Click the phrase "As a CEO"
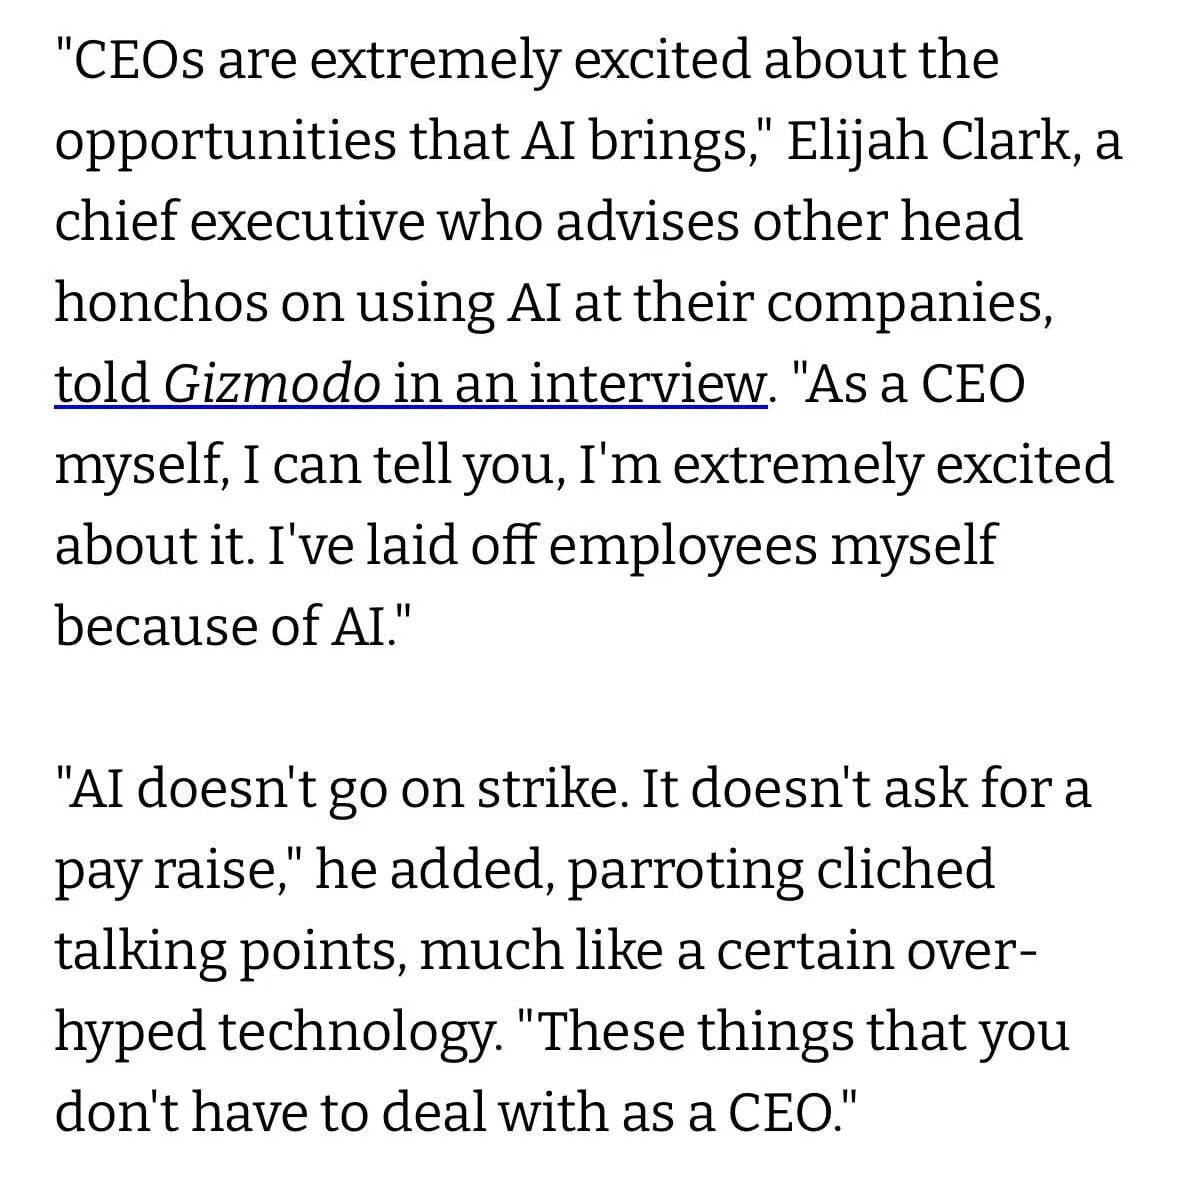Image resolution: width=1199 pixels, height=1199 pixels. tap(911, 385)
